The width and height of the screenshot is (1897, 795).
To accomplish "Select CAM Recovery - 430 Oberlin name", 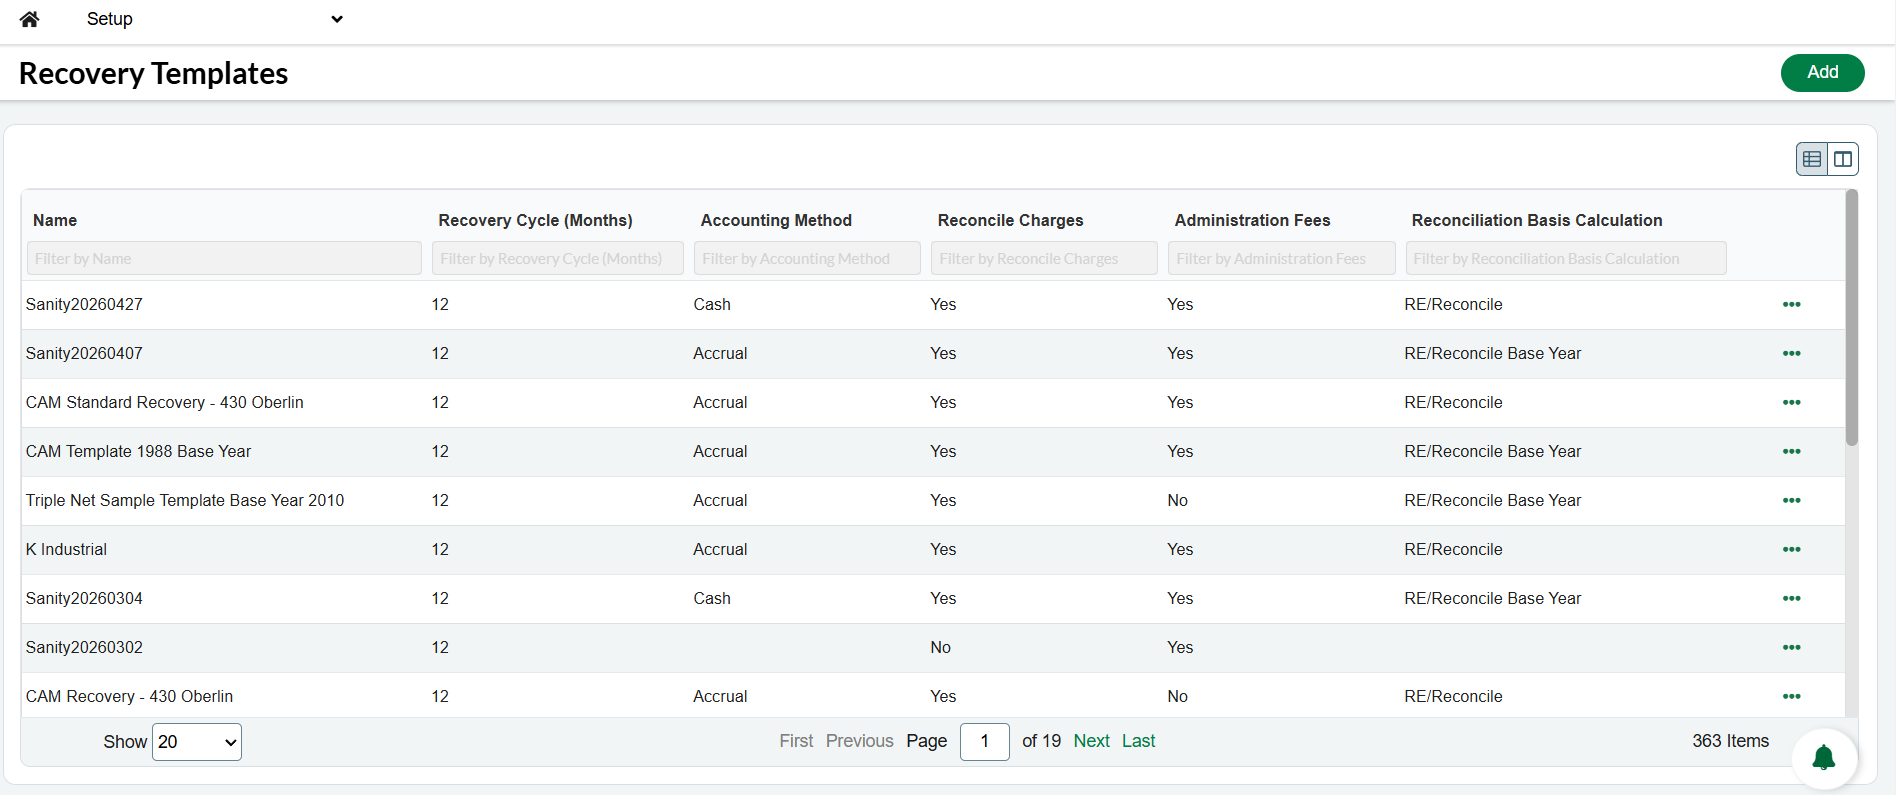I will (x=129, y=697).
